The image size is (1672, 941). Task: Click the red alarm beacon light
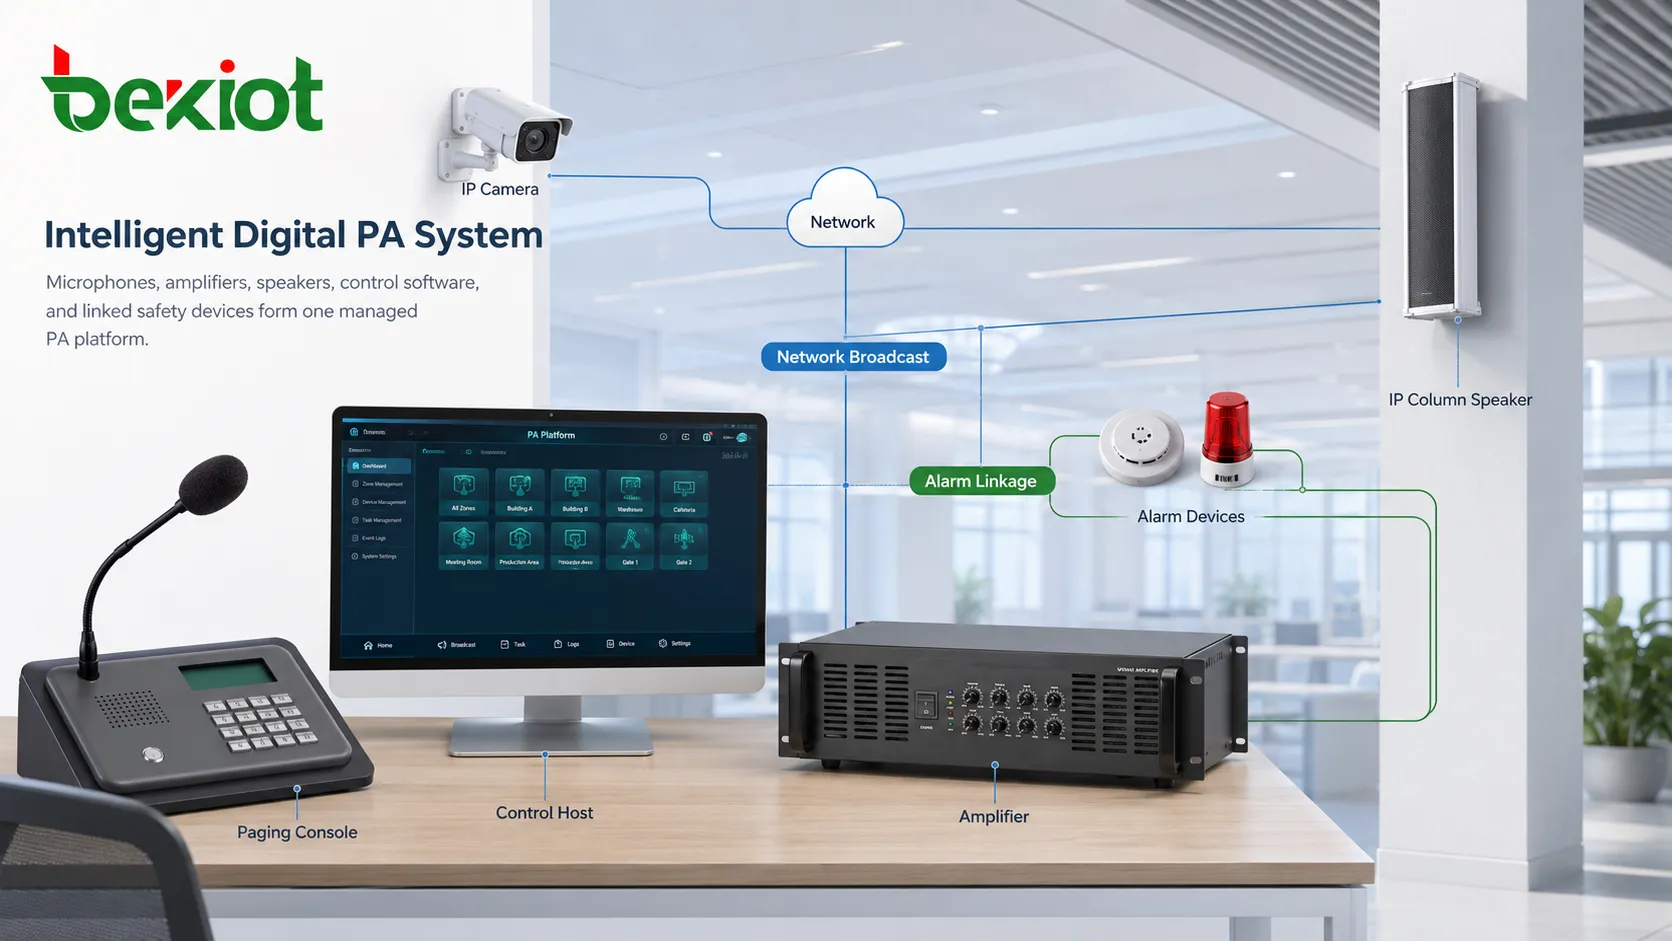click(1227, 440)
